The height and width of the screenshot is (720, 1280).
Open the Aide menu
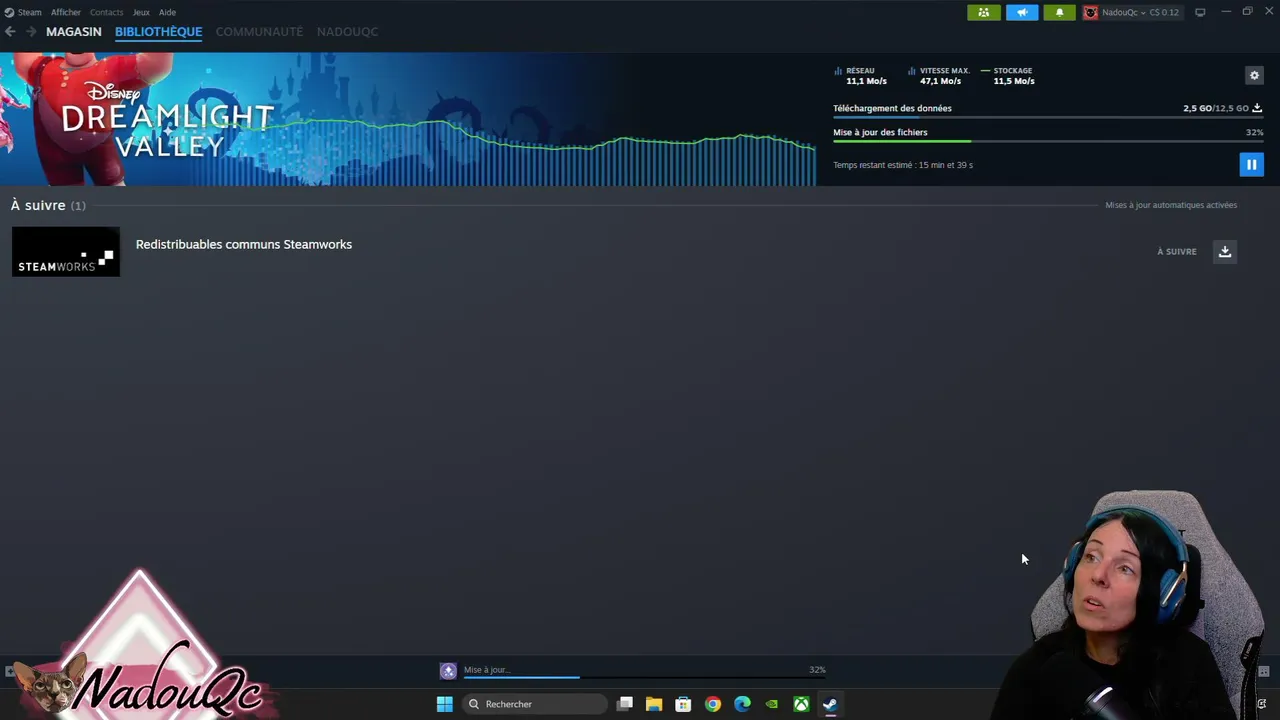click(167, 12)
